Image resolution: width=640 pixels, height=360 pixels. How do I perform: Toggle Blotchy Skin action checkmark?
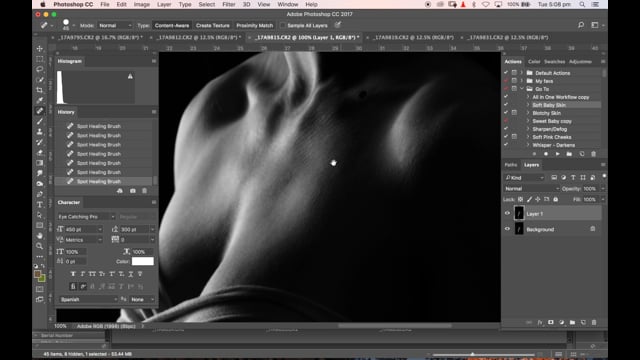coord(506,113)
